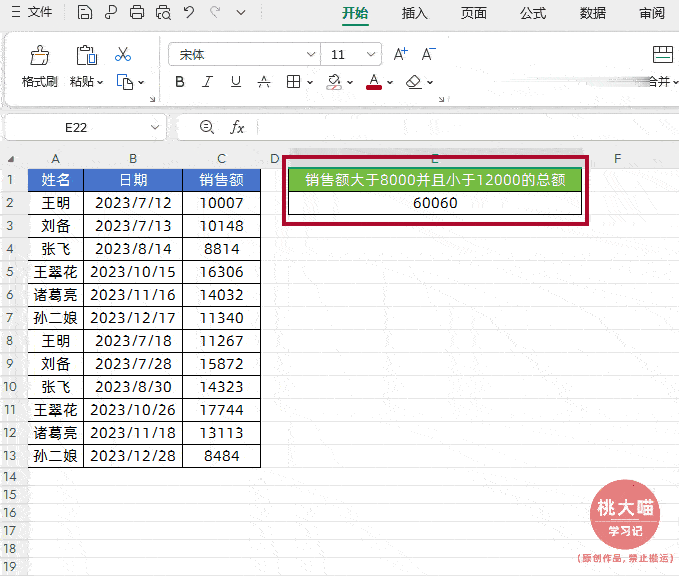This screenshot has width=679, height=576.
Task: Toggle italic formatting
Action: tap(208, 81)
